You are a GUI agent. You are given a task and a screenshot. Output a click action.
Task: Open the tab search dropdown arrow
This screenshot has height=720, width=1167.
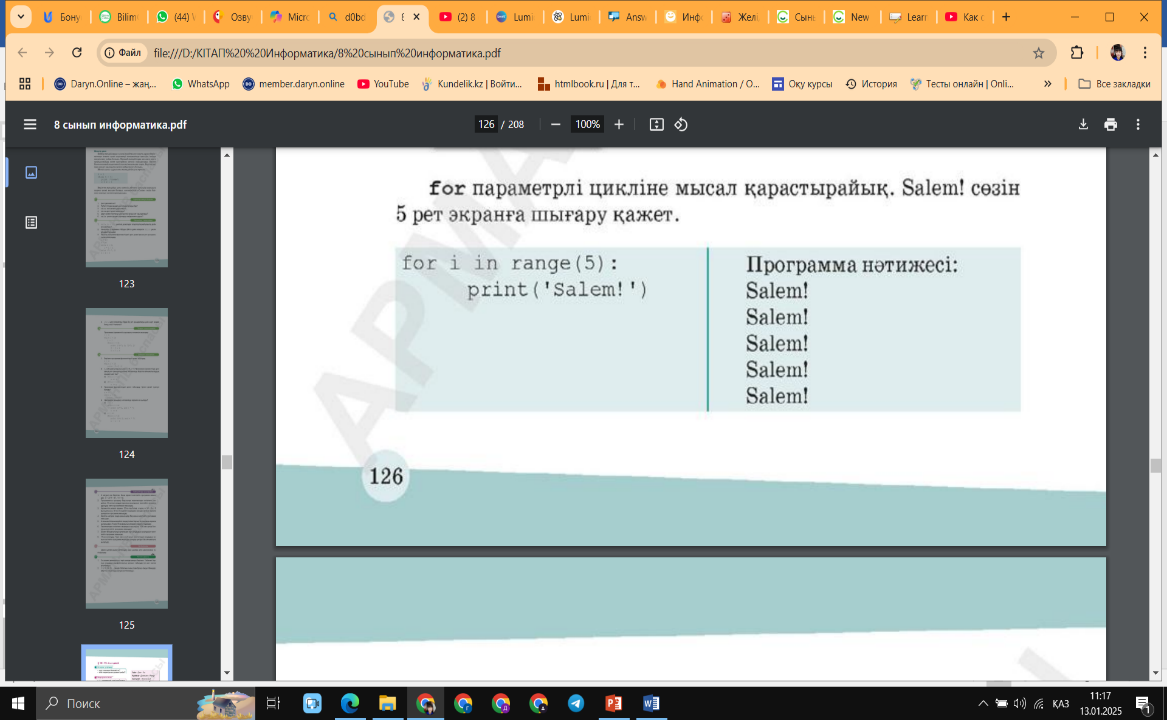click(x=21, y=16)
